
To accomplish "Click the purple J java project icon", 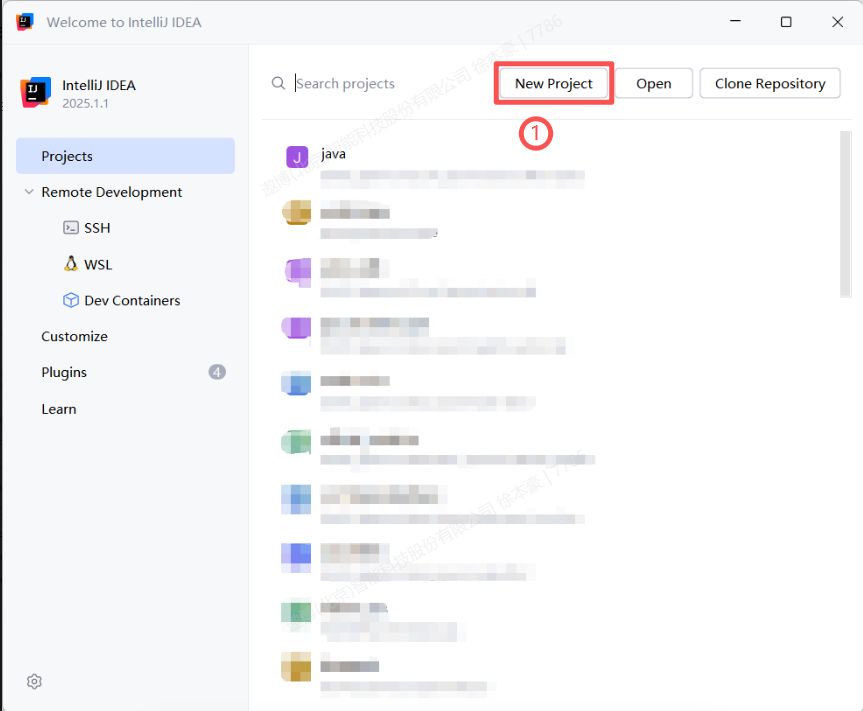I will pyautogui.click(x=297, y=157).
